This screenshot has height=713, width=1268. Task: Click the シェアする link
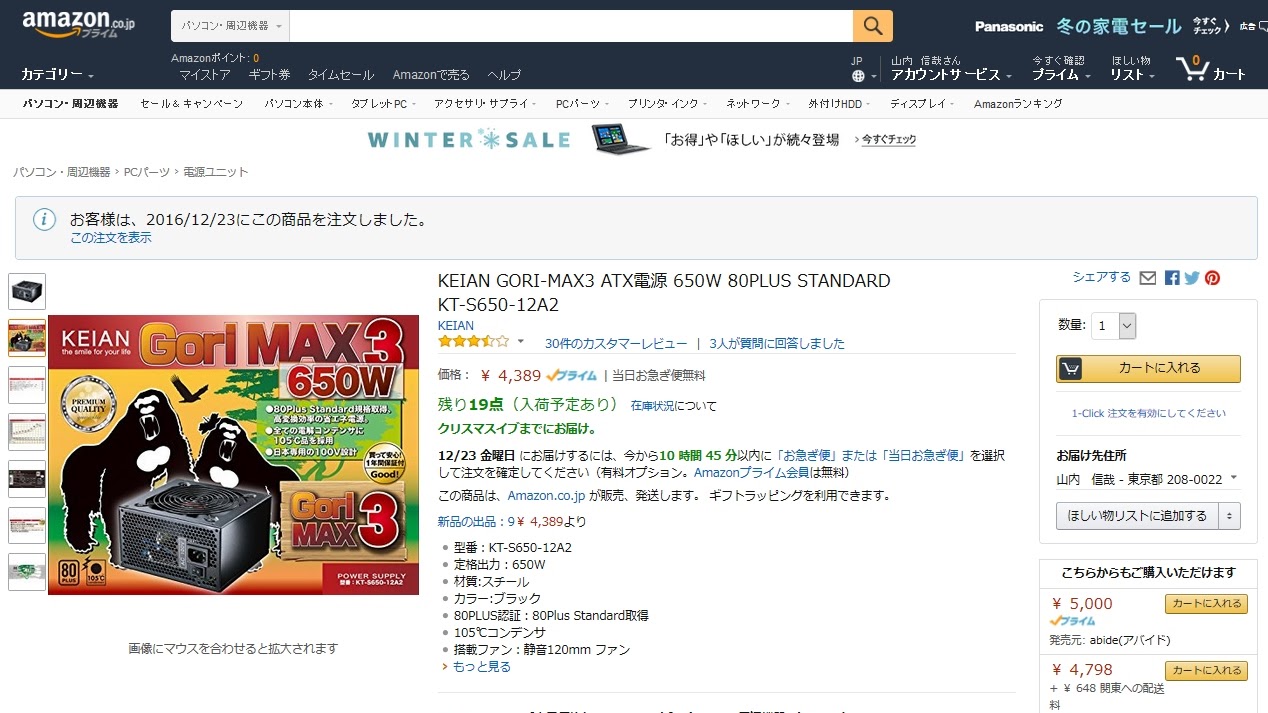pyautogui.click(x=1101, y=277)
